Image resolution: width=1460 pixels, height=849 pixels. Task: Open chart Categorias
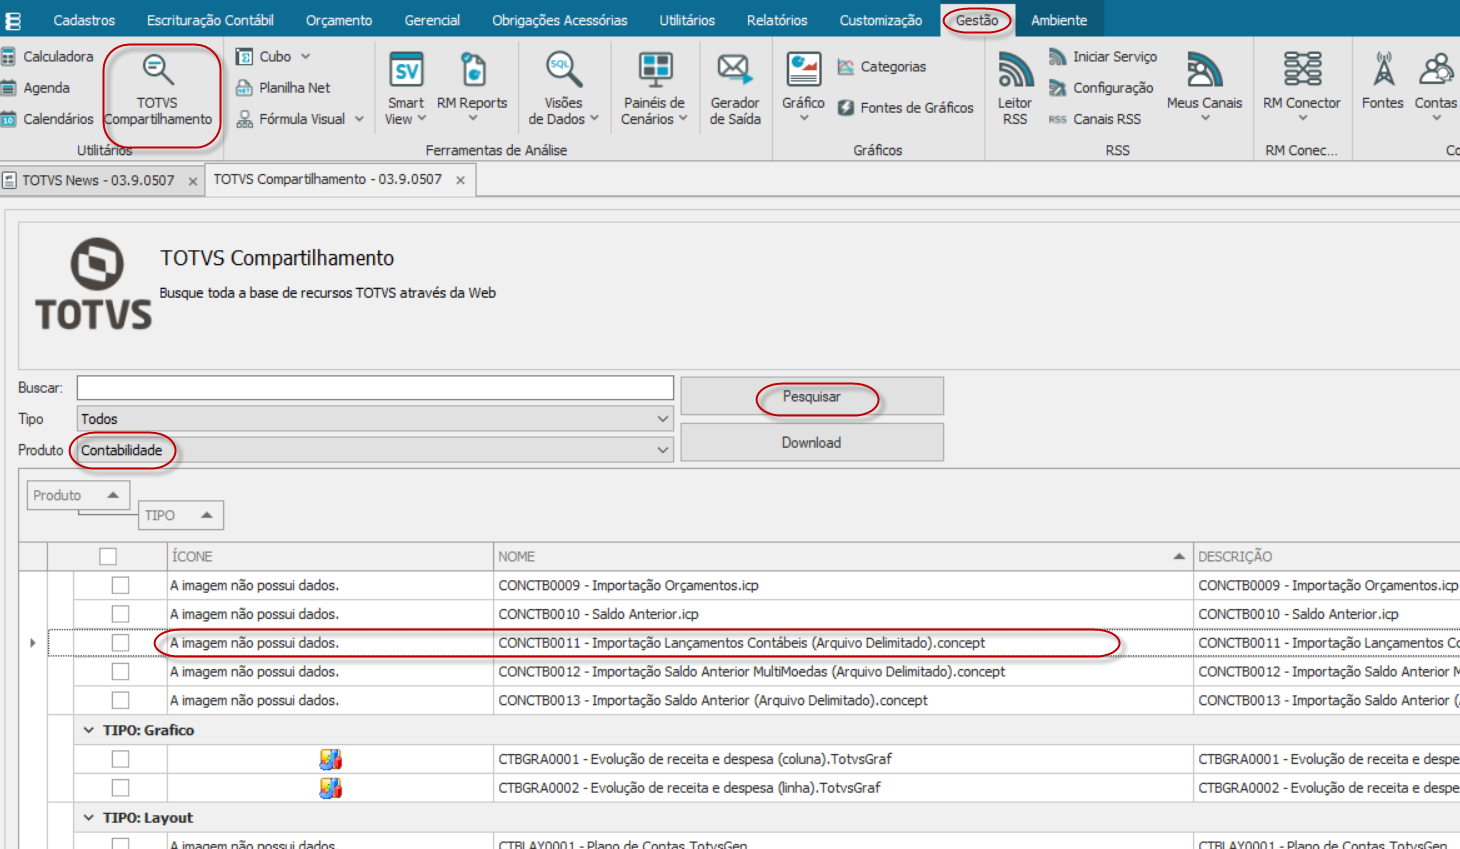coord(881,67)
